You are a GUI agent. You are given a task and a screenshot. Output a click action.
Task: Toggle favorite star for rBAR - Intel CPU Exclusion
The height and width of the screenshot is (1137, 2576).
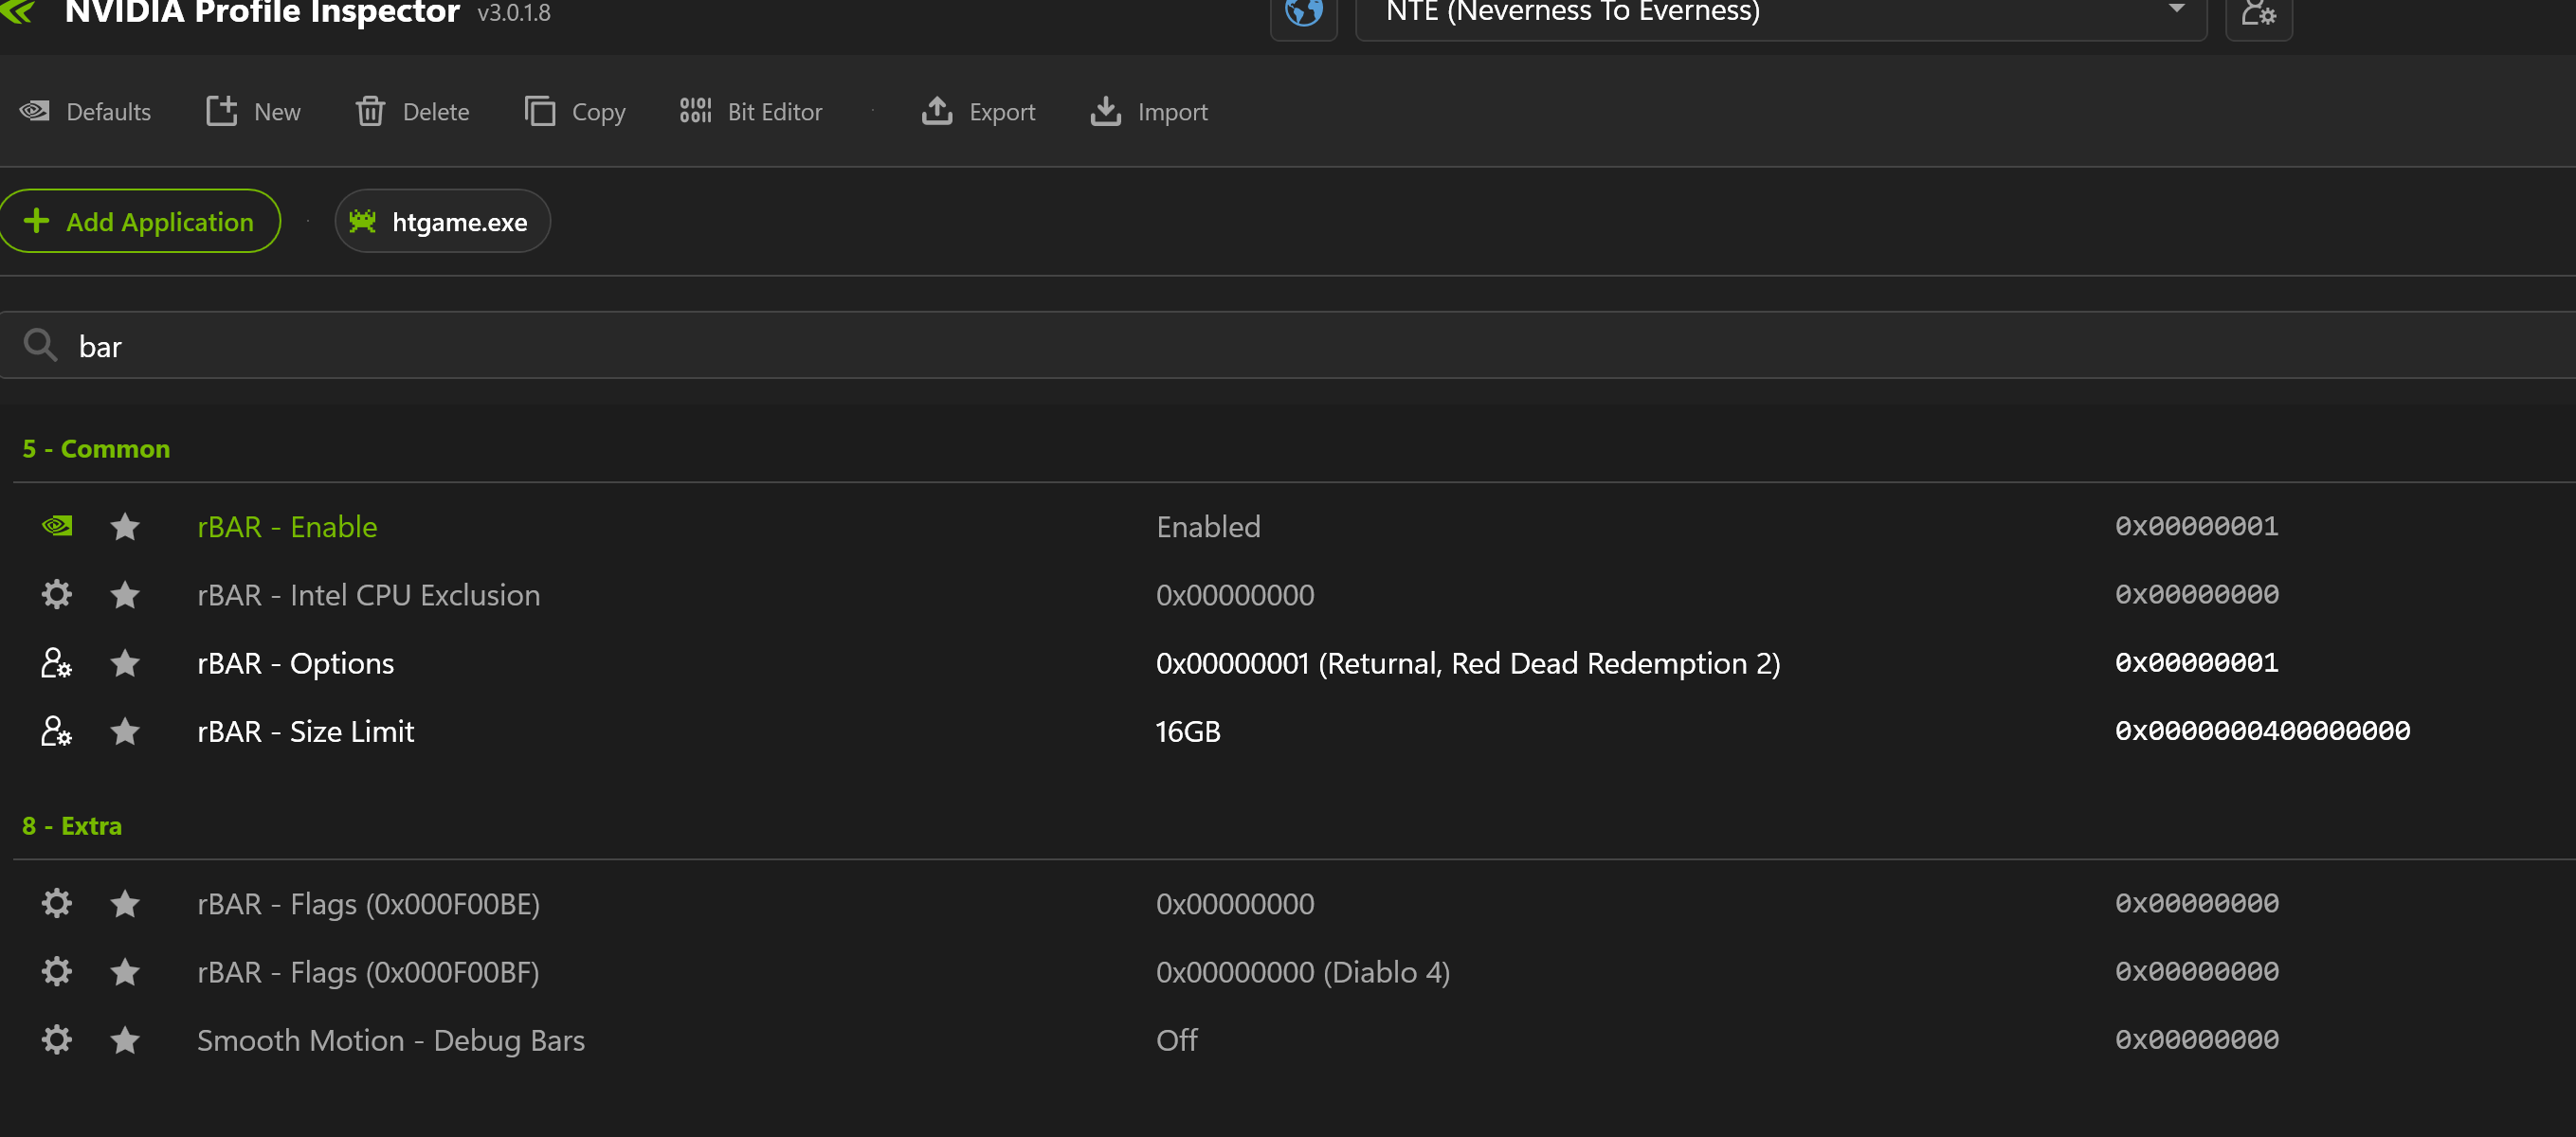(125, 595)
